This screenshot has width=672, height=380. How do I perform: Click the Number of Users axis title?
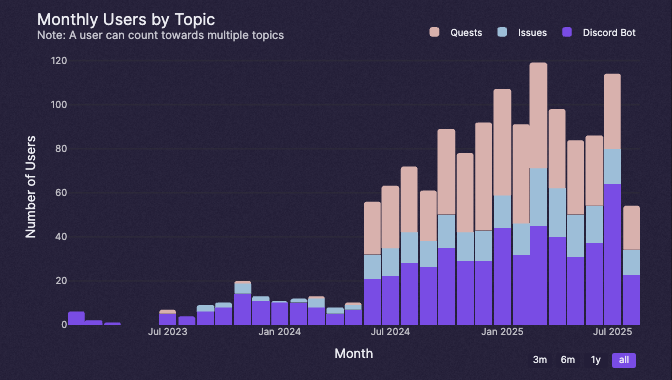coord(30,187)
